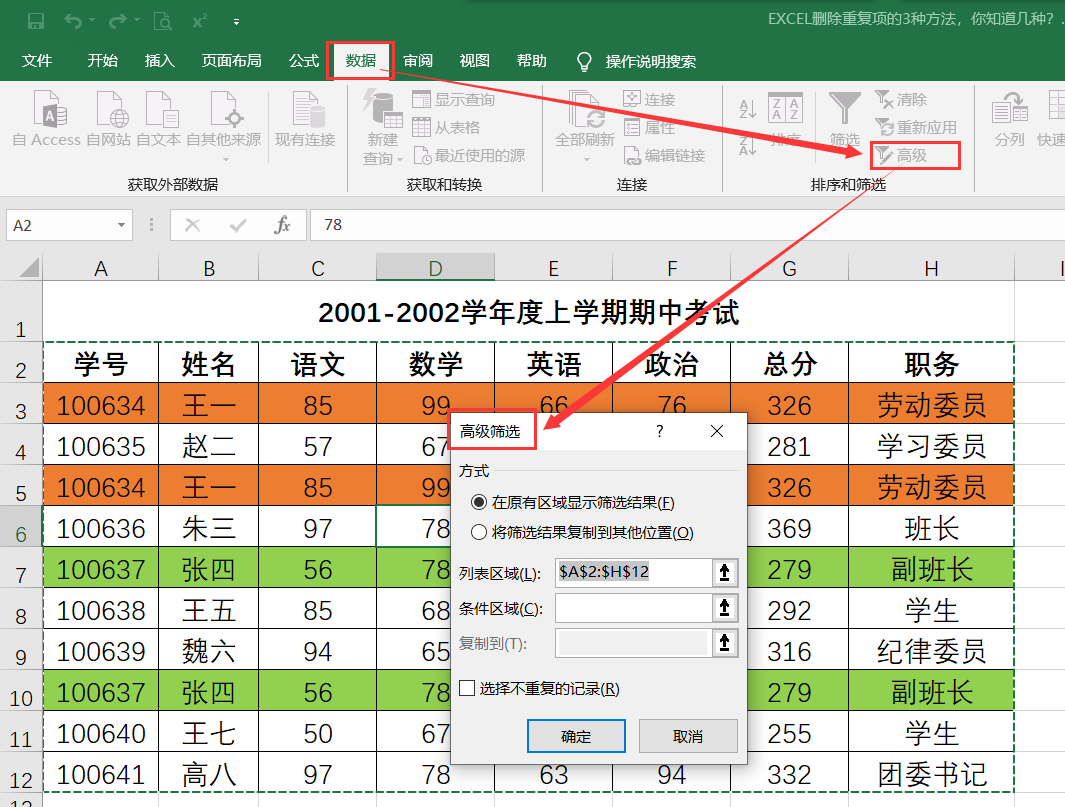Click the formula bar showing 78
Viewport: 1065px width, 807px height.
(x=687, y=225)
